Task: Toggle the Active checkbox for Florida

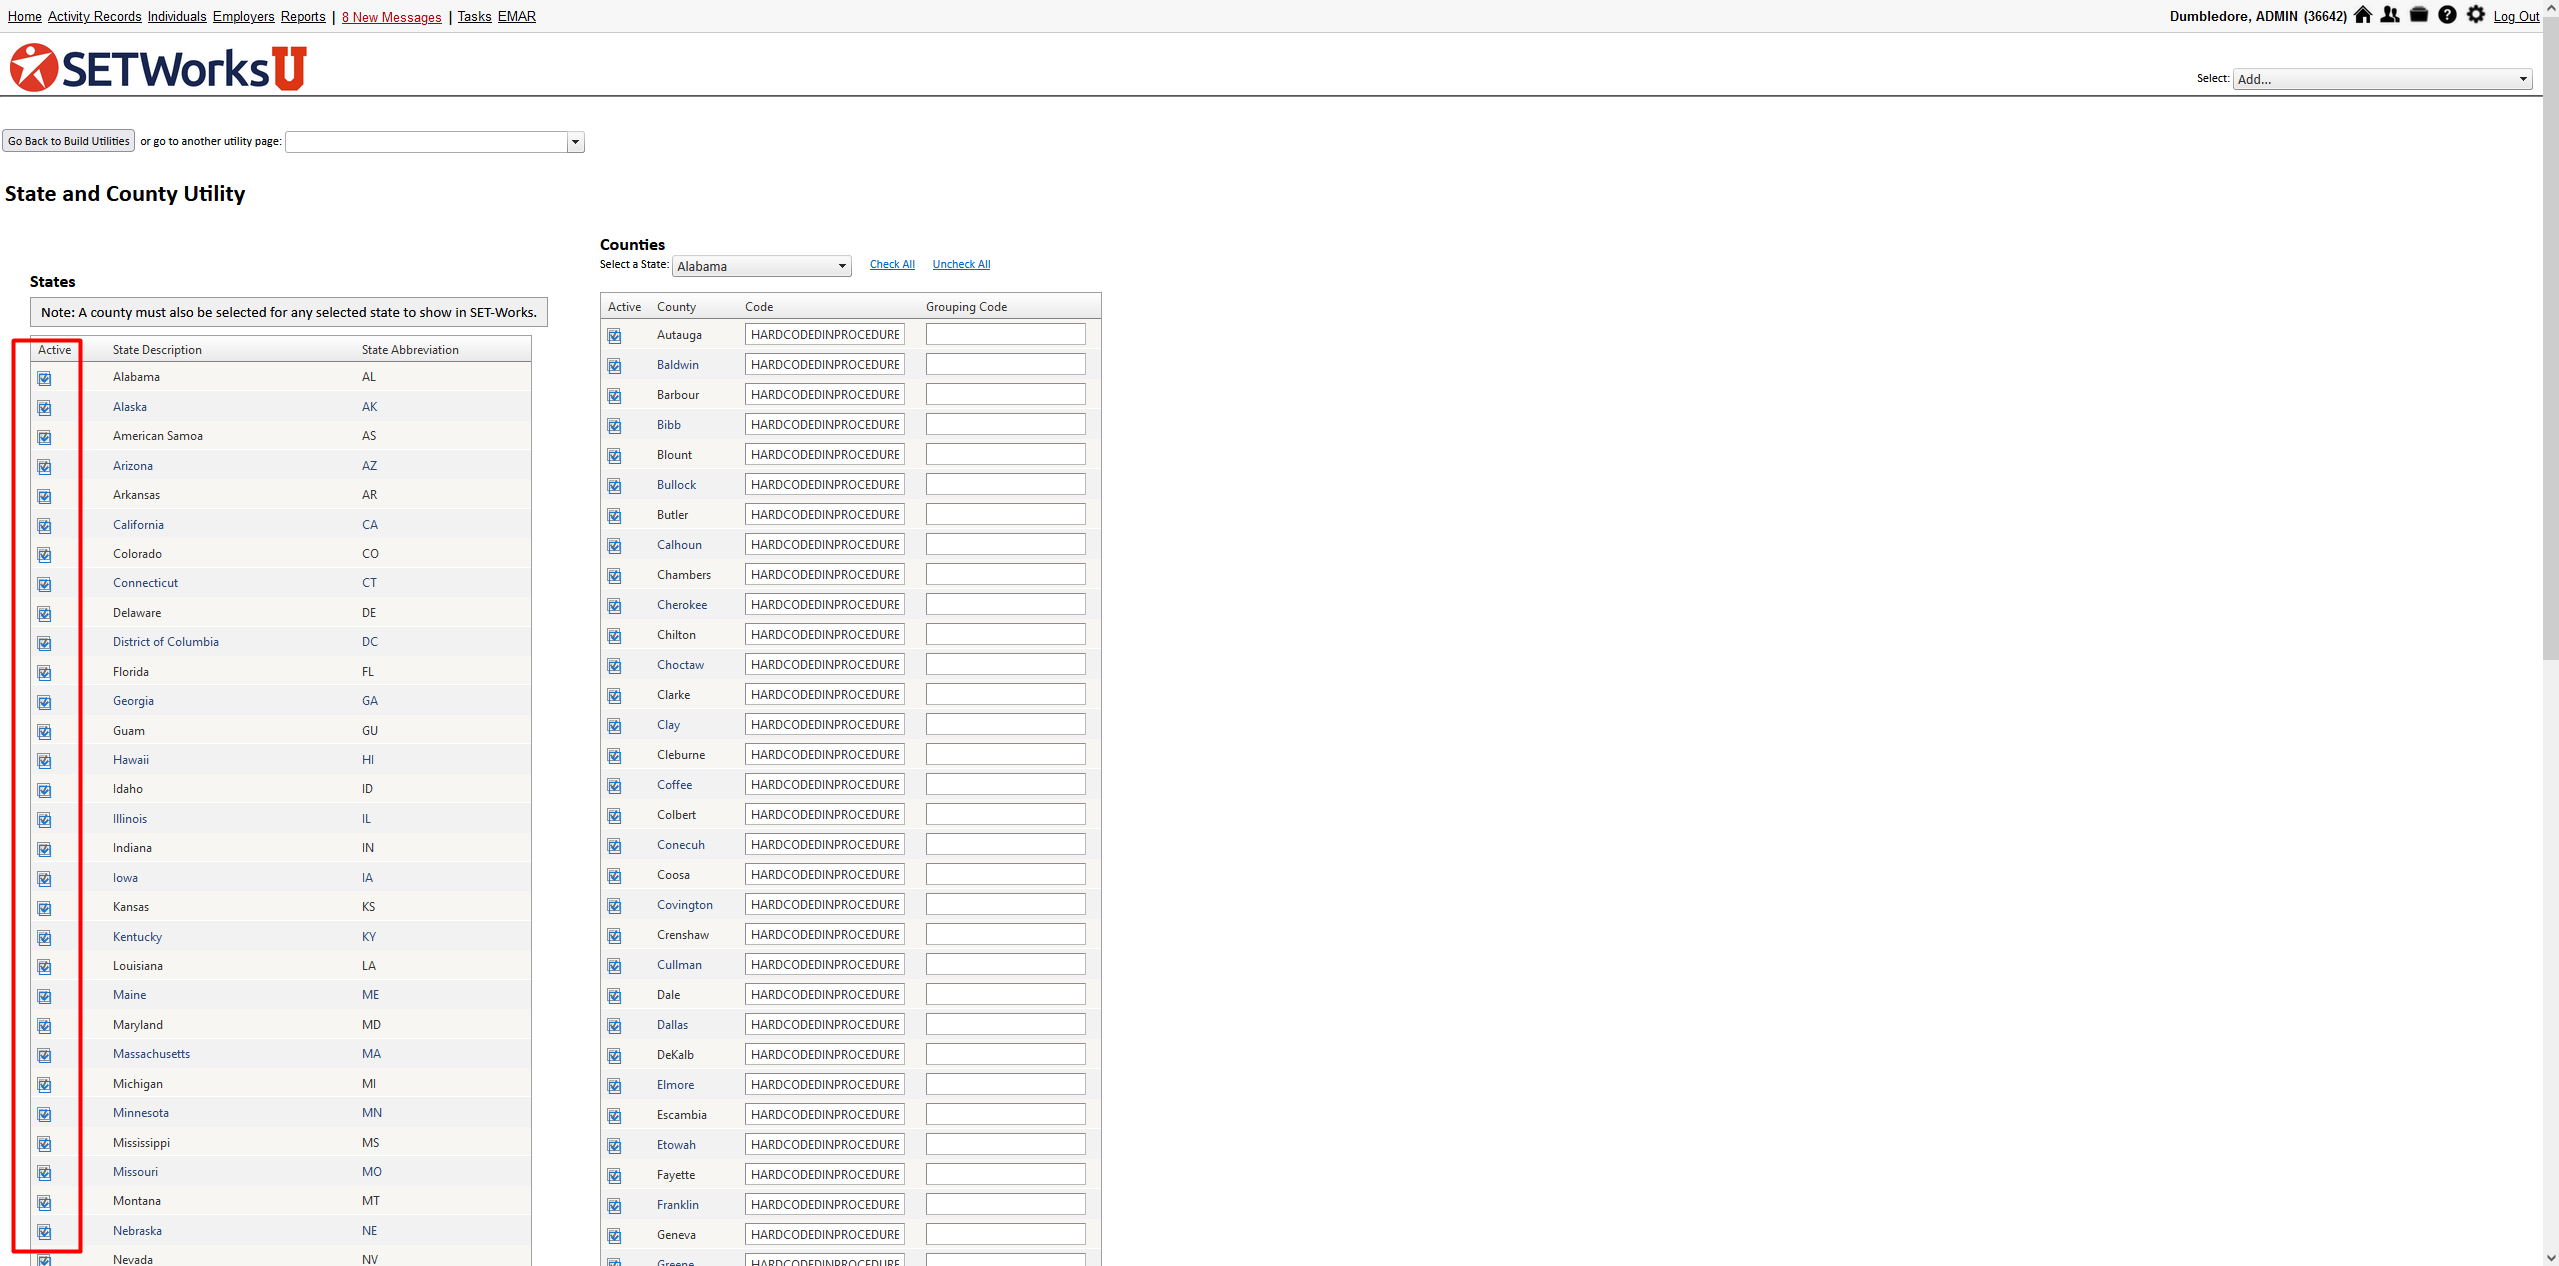Action: 44,673
